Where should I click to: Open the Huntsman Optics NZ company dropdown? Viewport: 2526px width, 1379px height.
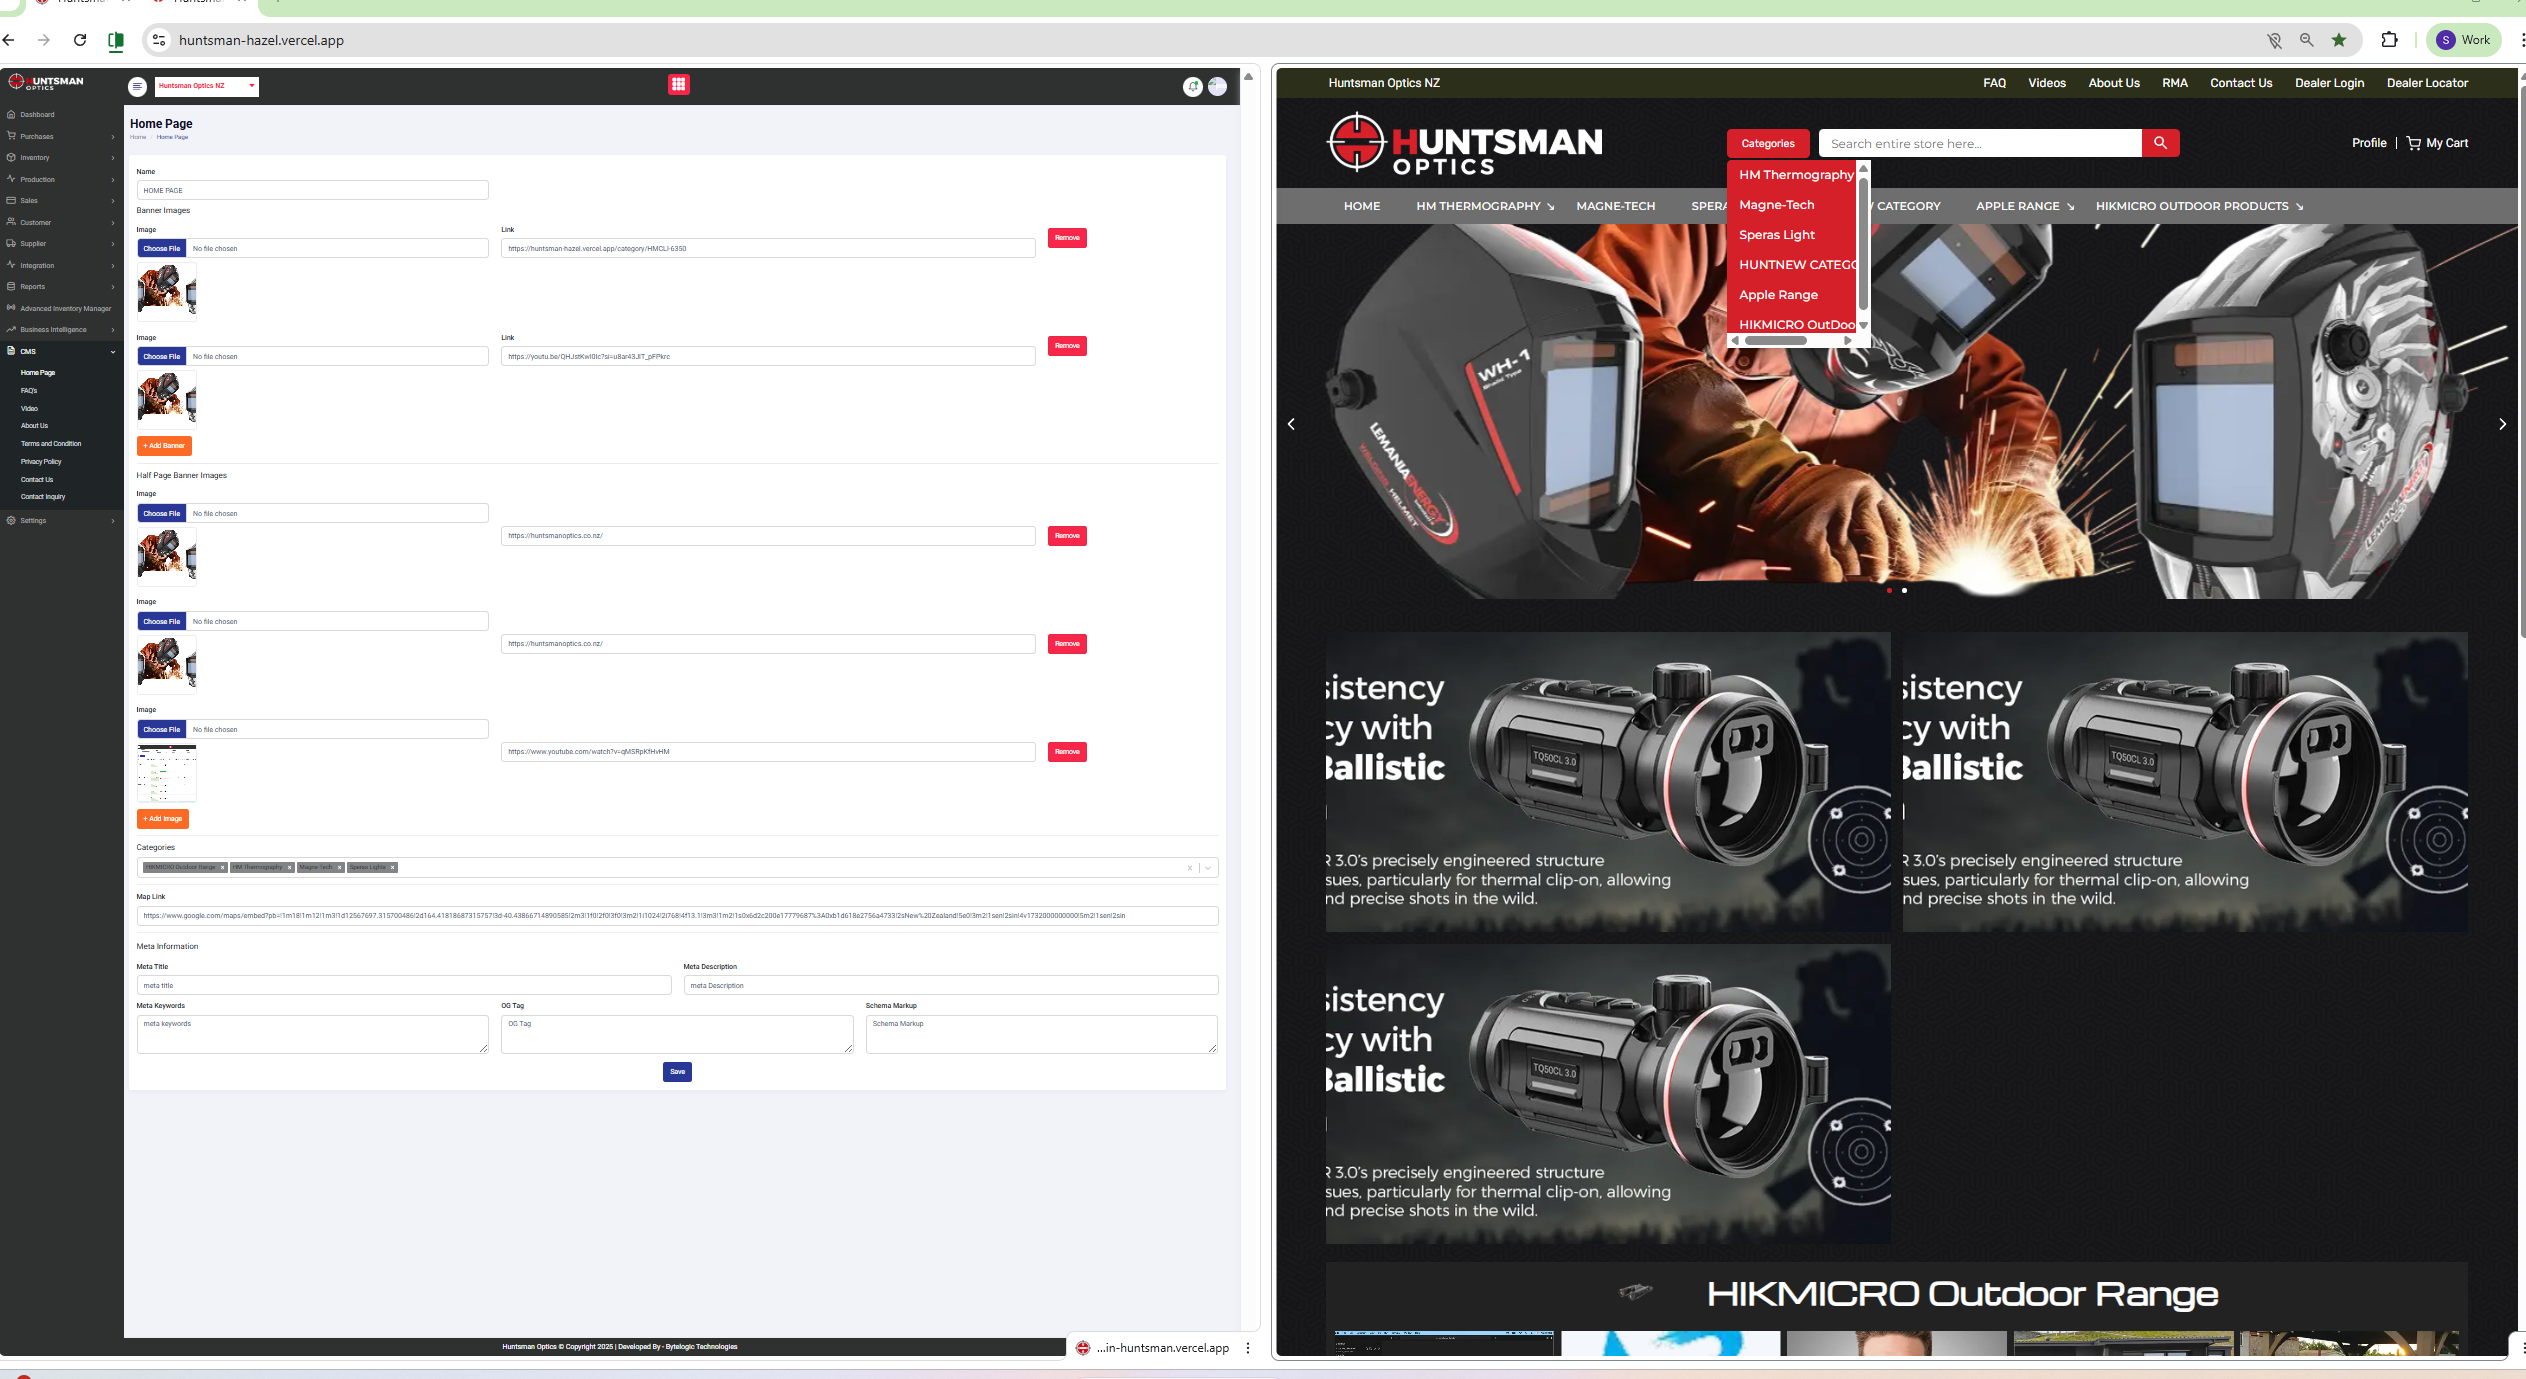click(207, 86)
